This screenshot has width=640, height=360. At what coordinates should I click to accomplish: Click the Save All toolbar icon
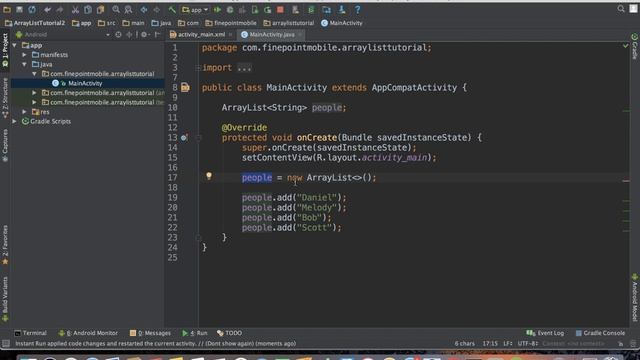tap(19, 9)
